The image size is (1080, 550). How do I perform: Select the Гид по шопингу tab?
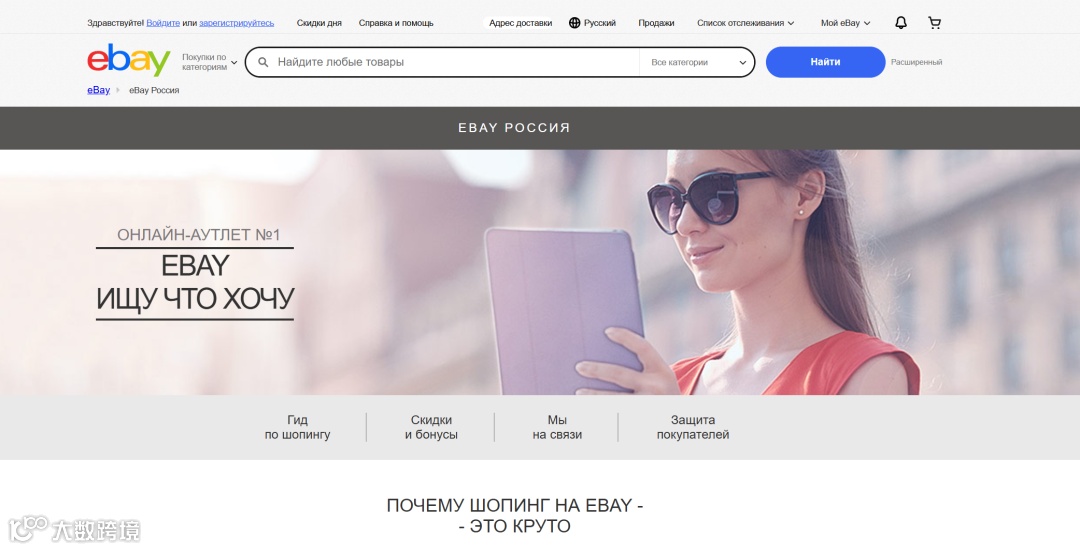pos(298,427)
